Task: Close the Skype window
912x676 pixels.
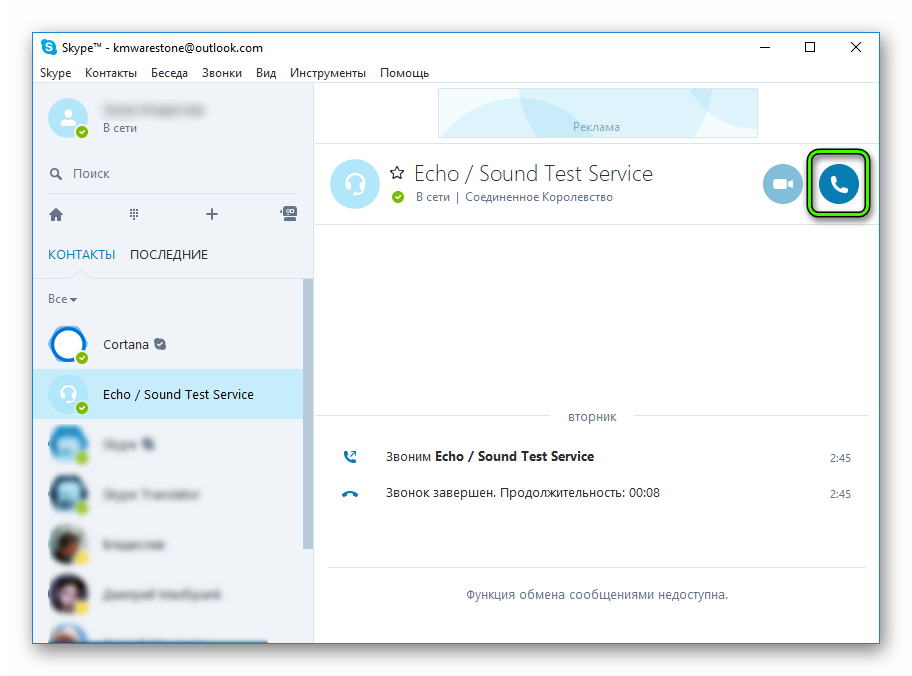Action: click(856, 47)
